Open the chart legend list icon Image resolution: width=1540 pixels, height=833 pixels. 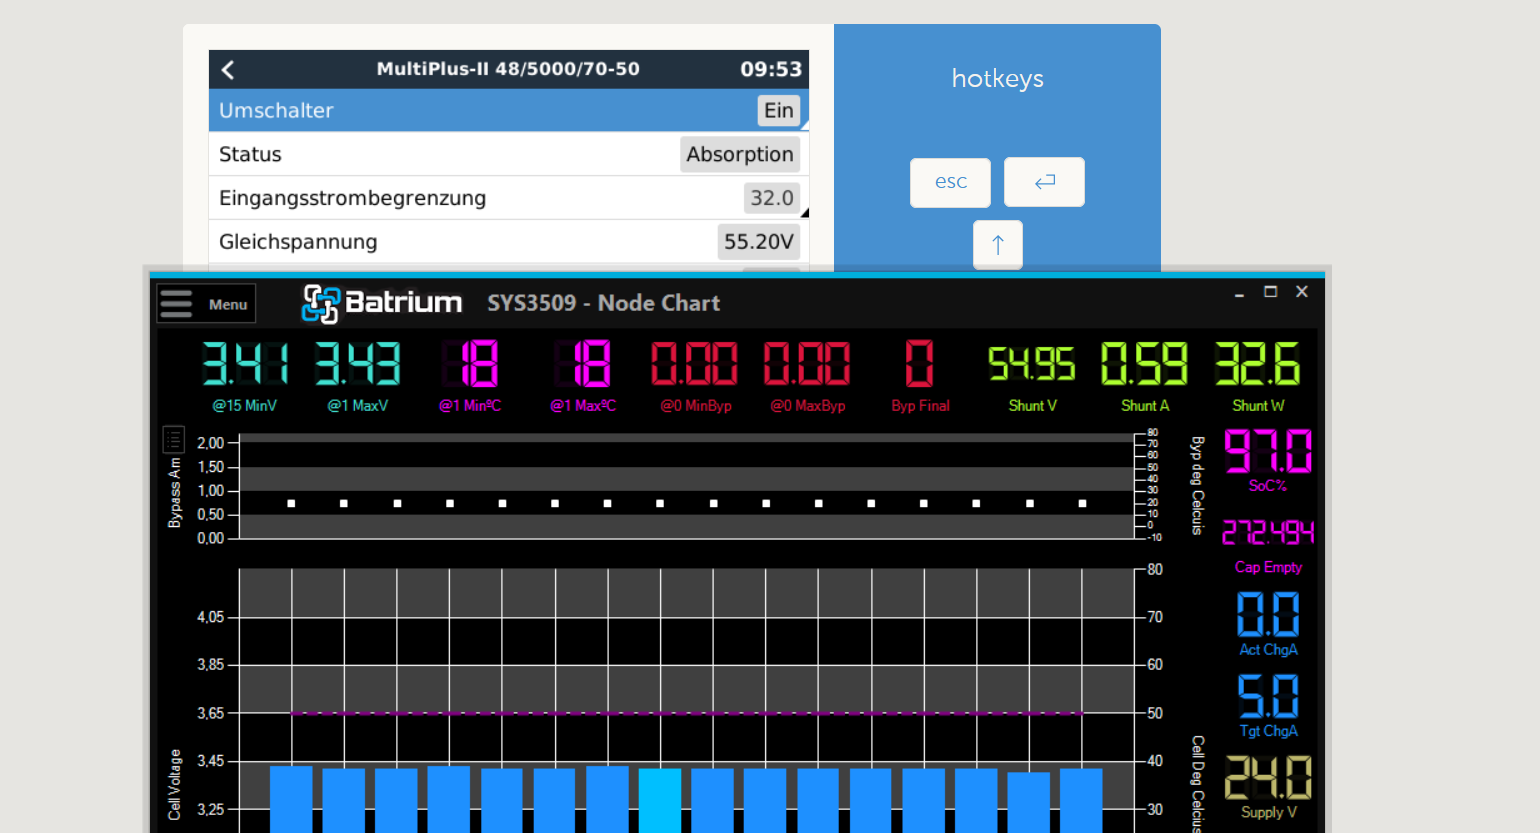pos(173,439)
